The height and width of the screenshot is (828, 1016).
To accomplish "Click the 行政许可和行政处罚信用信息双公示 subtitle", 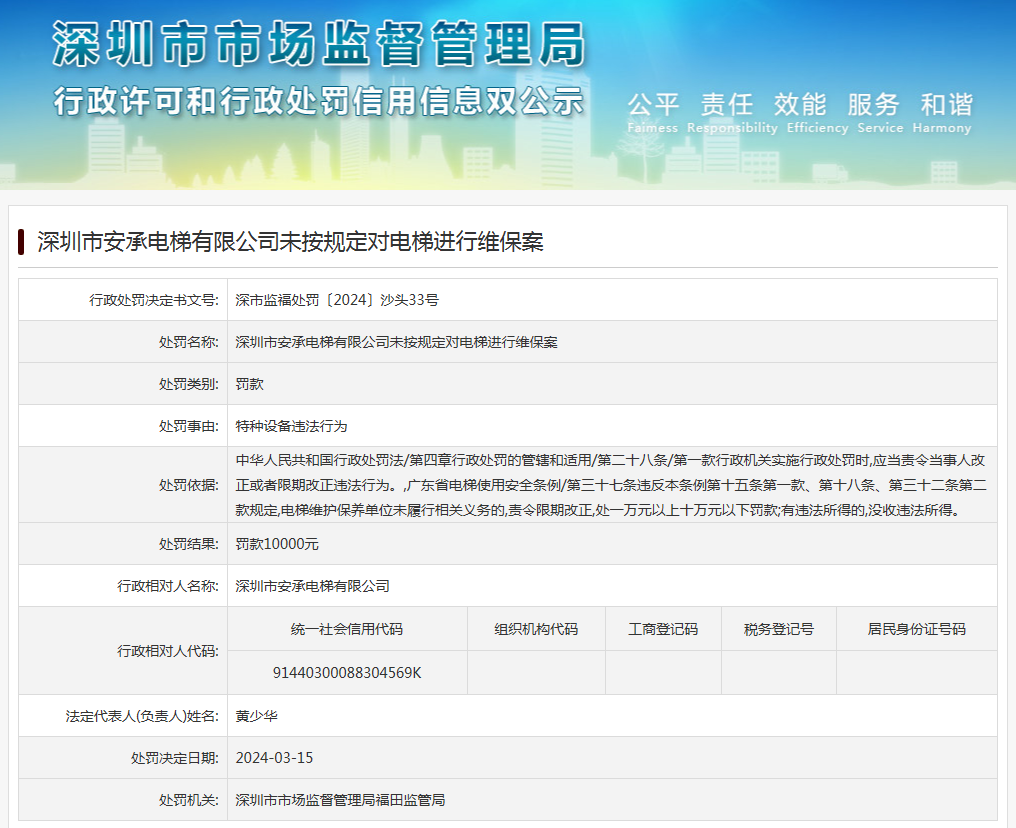I will pos(318,102).
